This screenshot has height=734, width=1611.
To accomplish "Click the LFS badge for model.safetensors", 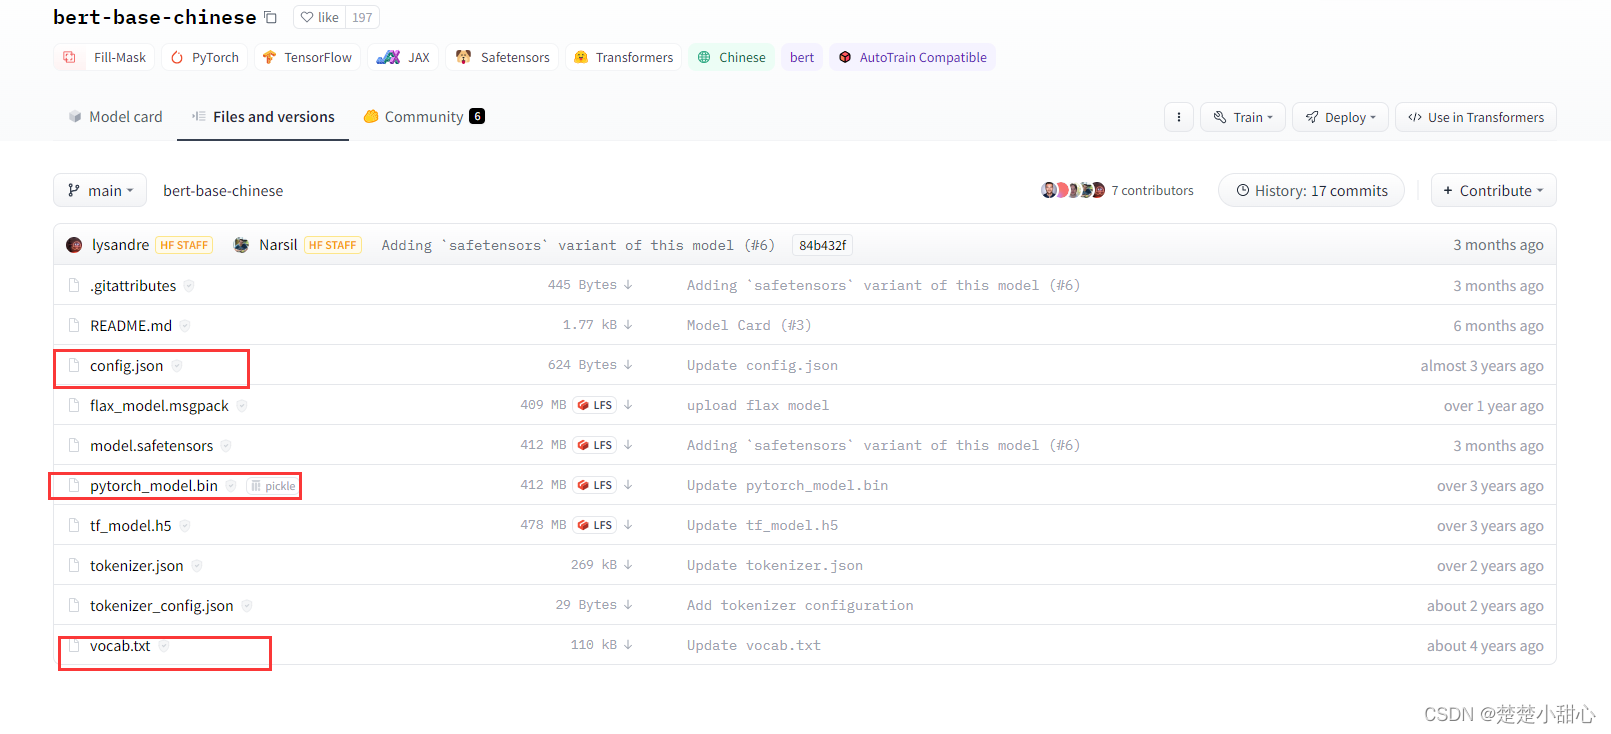I will 595,445.
